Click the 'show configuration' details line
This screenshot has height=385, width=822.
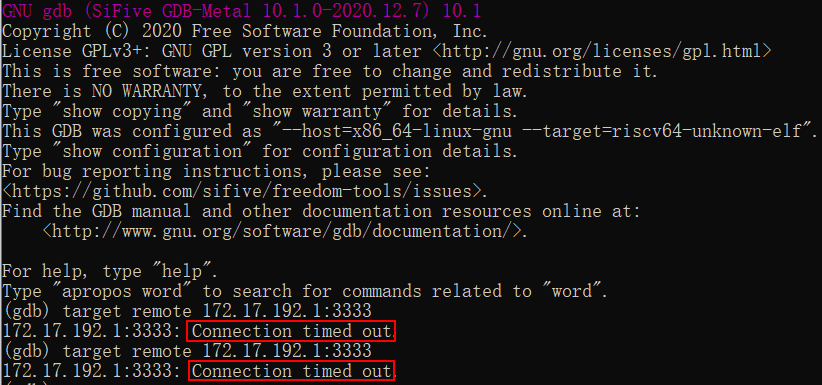coord(260,151)
